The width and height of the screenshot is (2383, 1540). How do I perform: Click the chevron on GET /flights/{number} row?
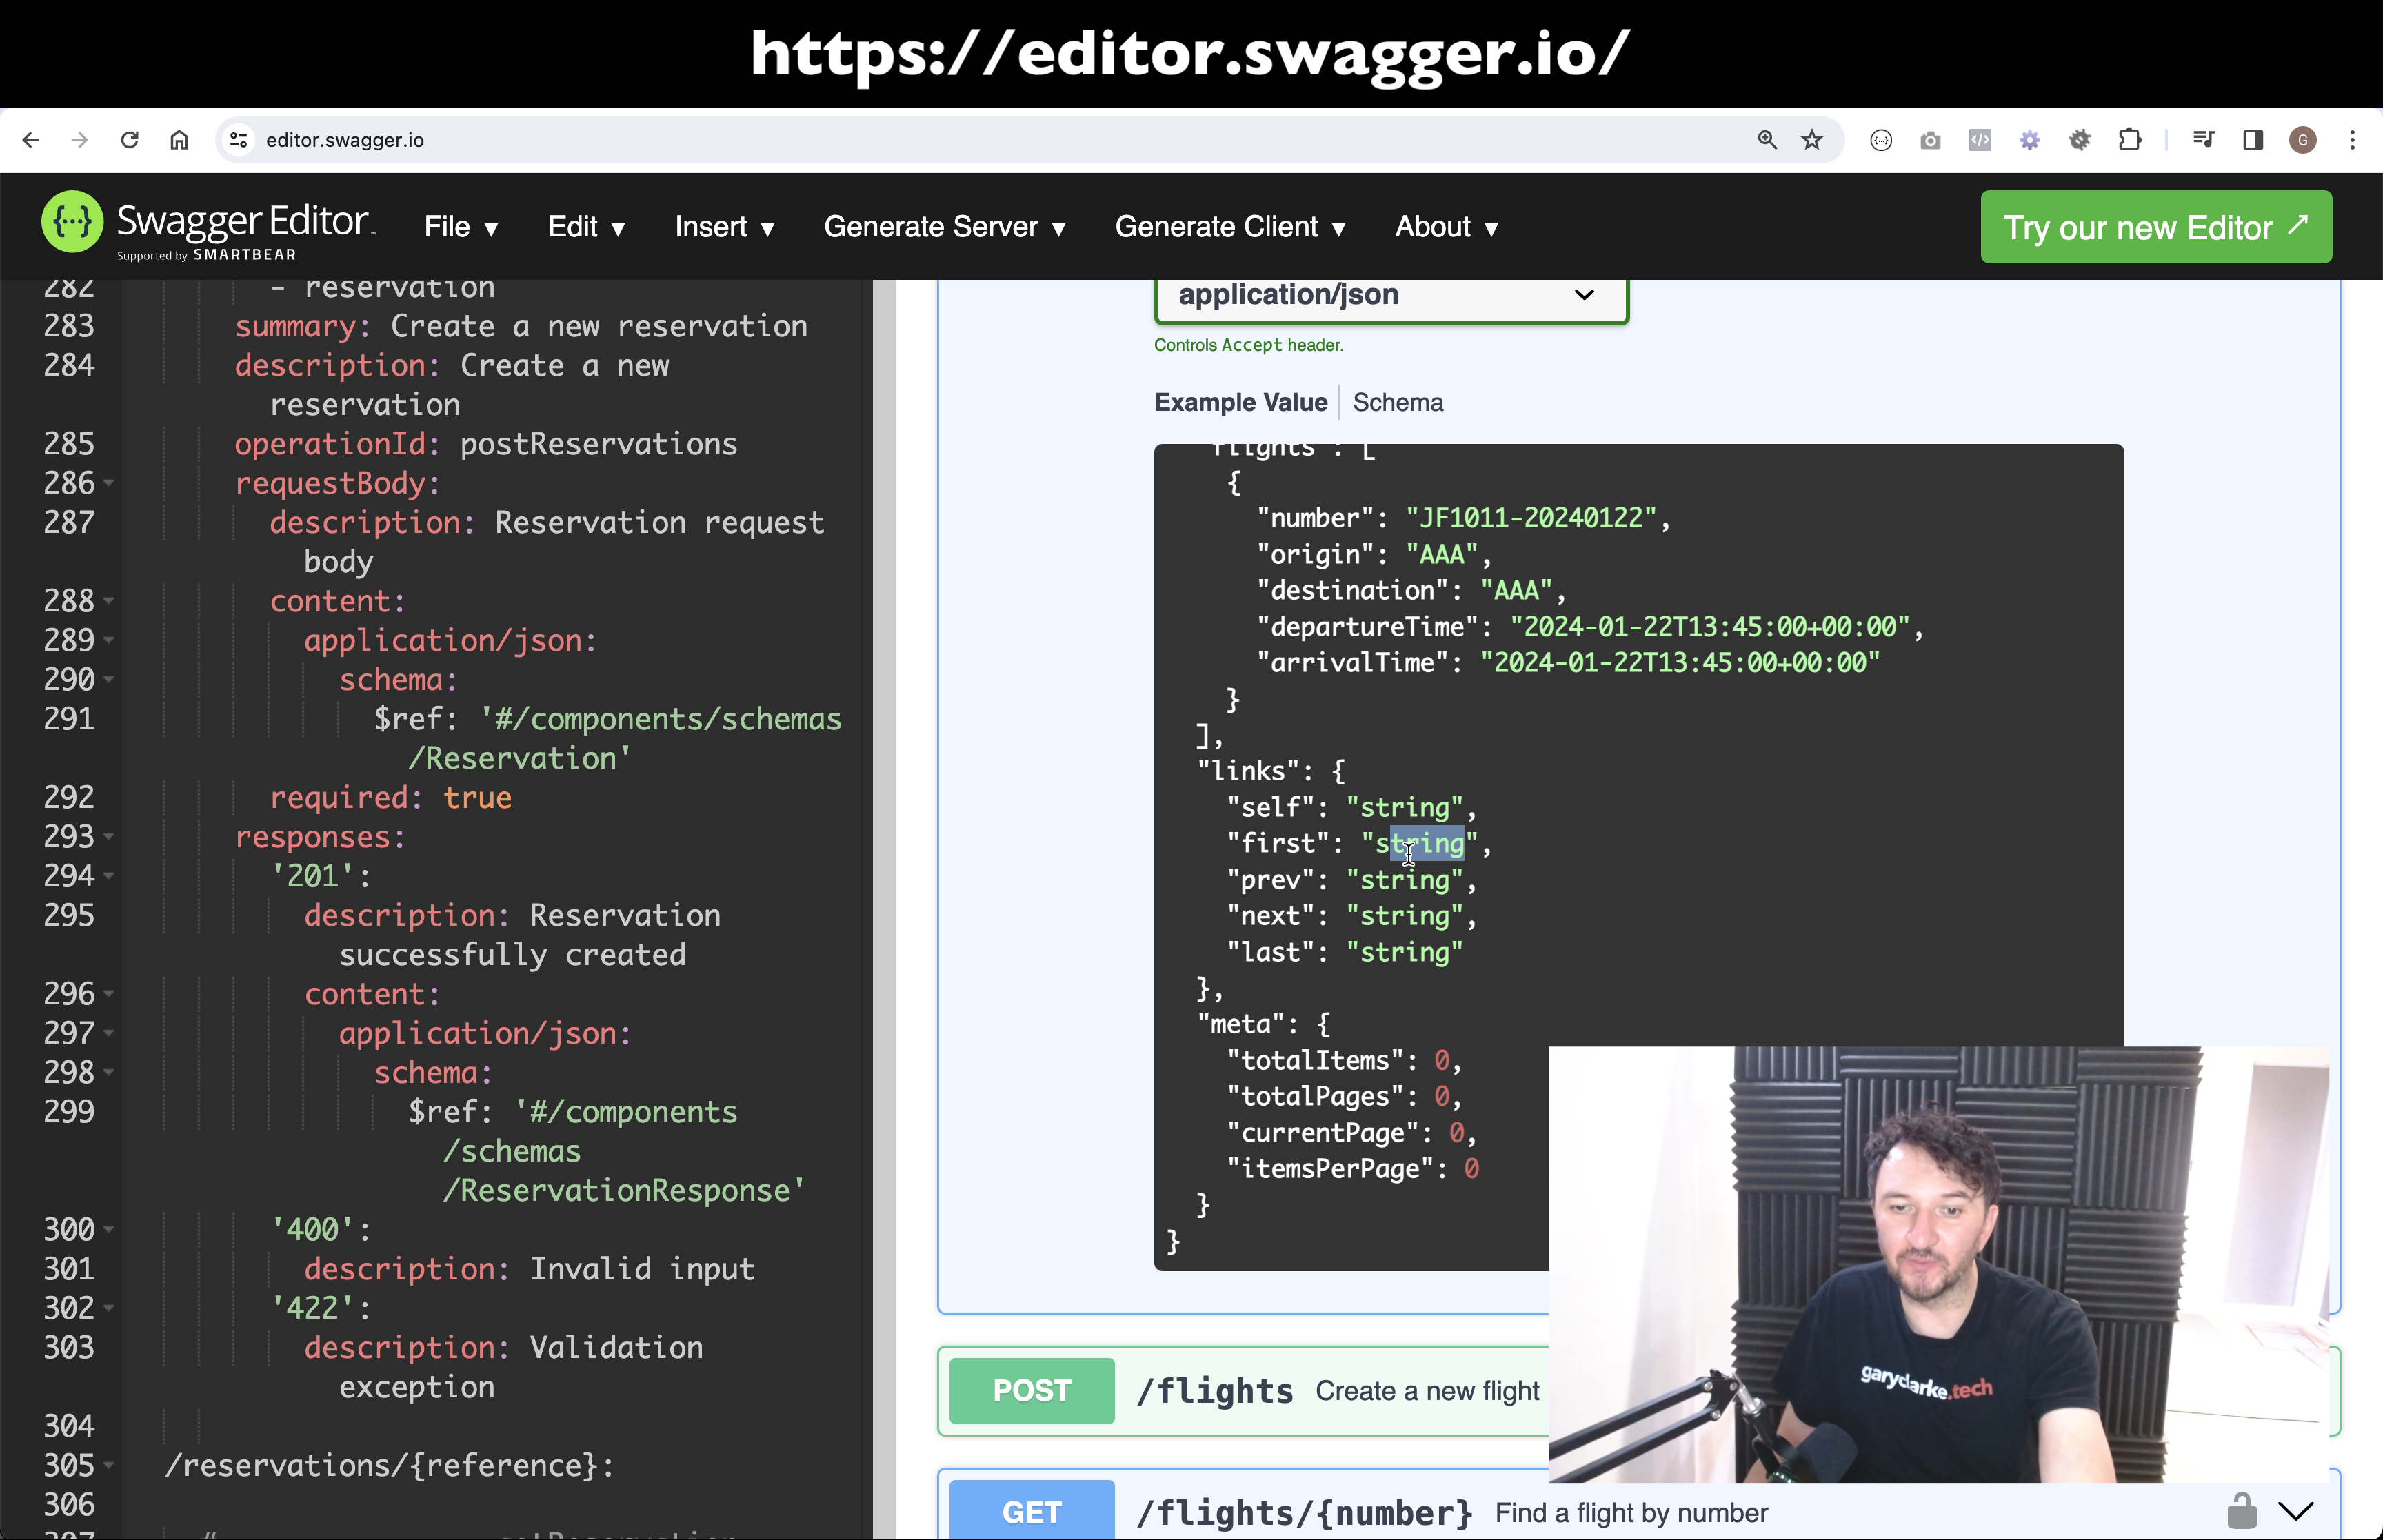[x=2296, y=1511]
